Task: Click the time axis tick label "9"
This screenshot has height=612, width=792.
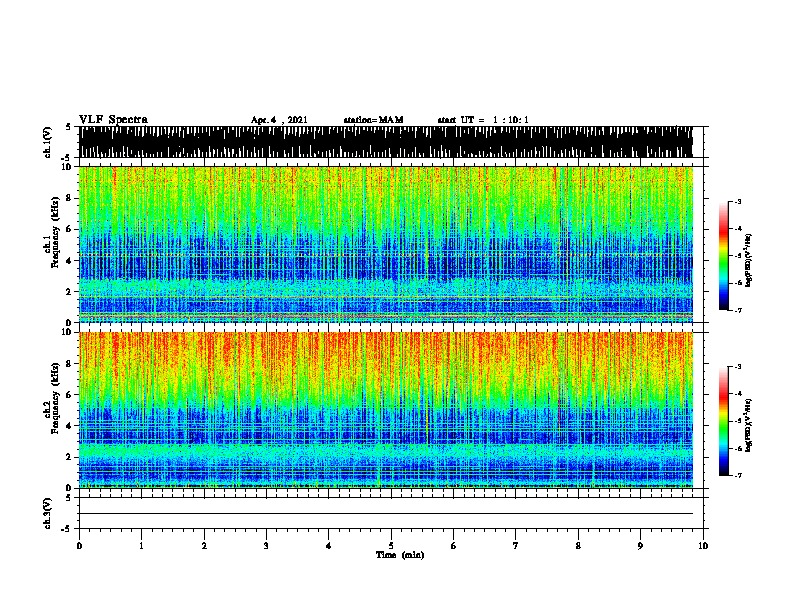Action: click(x=640, y=546)
